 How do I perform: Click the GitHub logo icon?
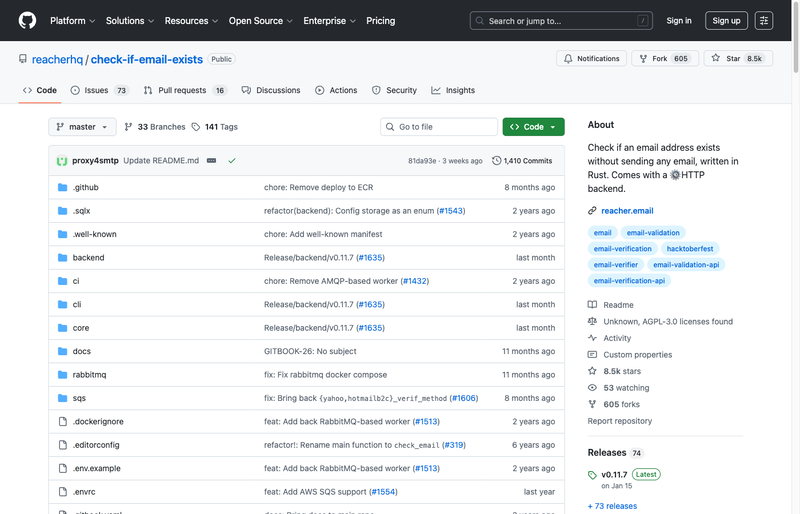coord(27,20)
